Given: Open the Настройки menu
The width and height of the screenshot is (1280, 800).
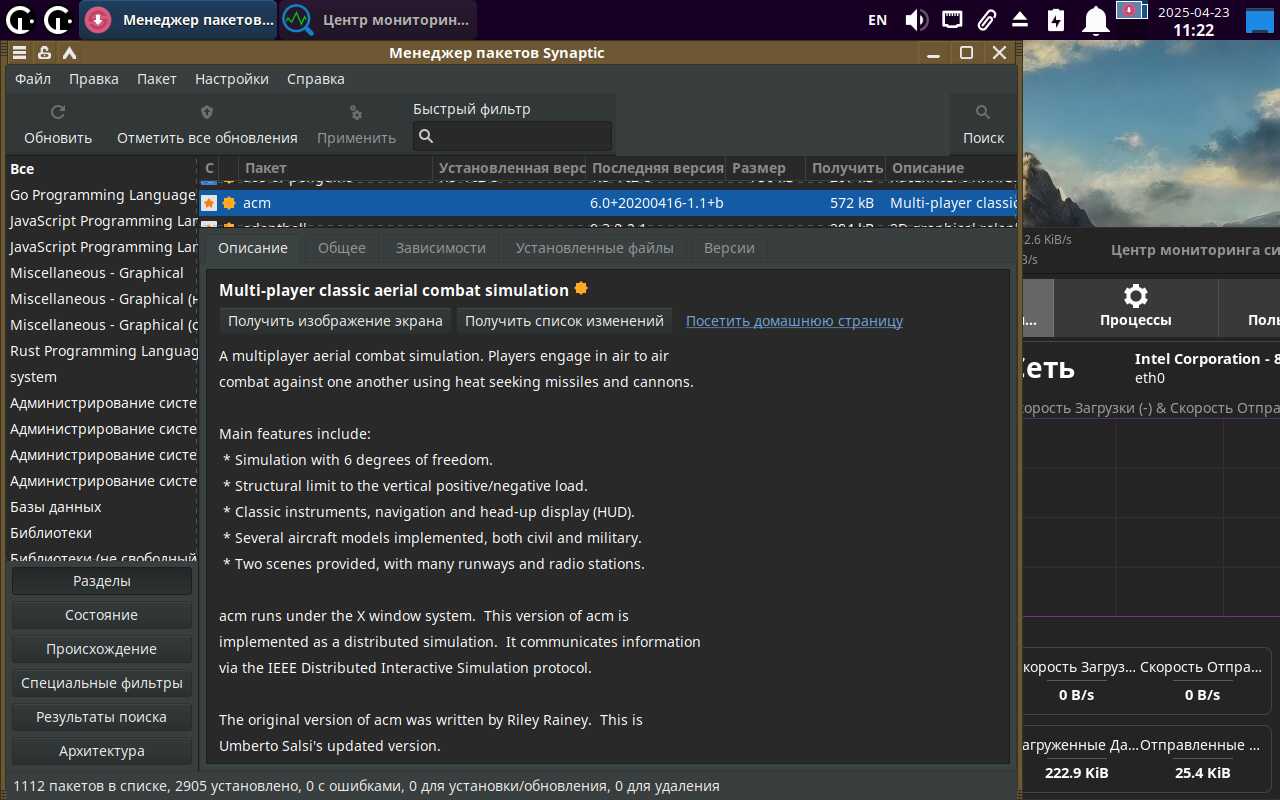Looking at the screenshot, I should (231, 79).
